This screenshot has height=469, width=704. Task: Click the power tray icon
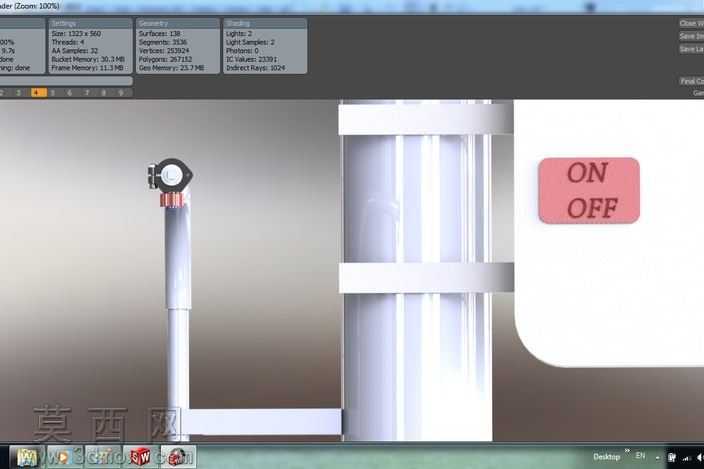pyautogui.click(x=672, y=457)
